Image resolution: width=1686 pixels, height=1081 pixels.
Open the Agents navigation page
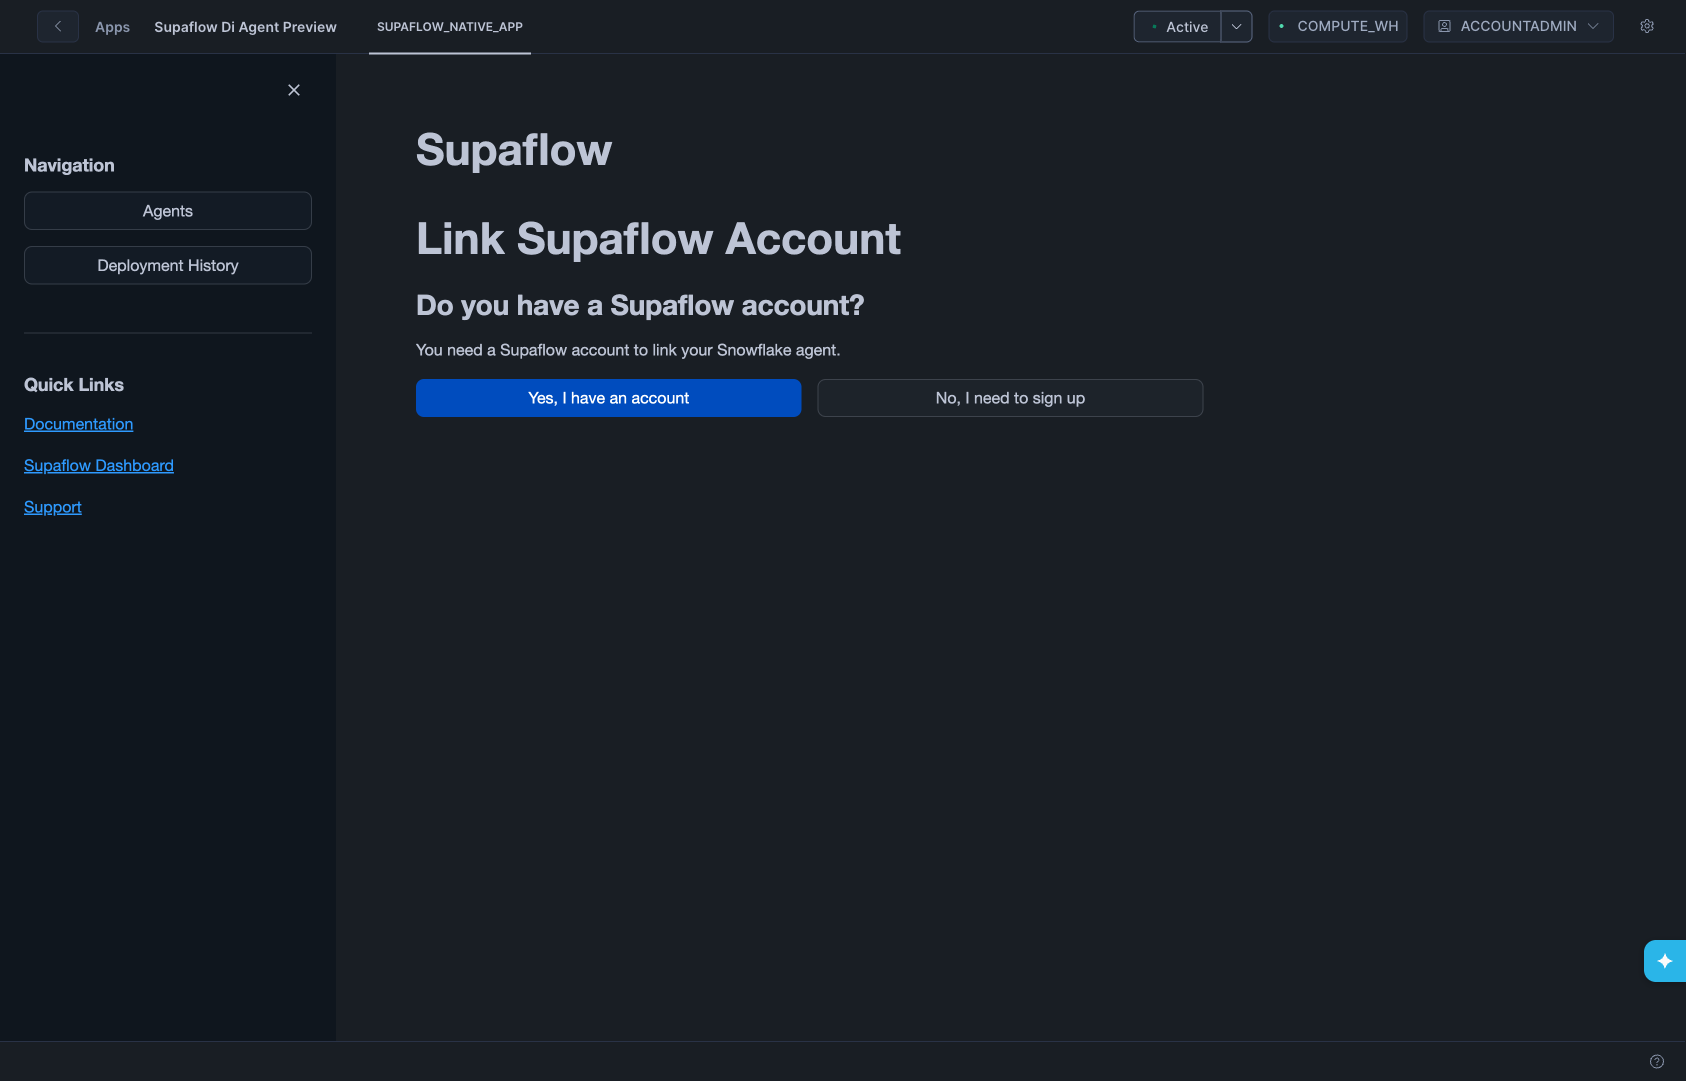167,210
